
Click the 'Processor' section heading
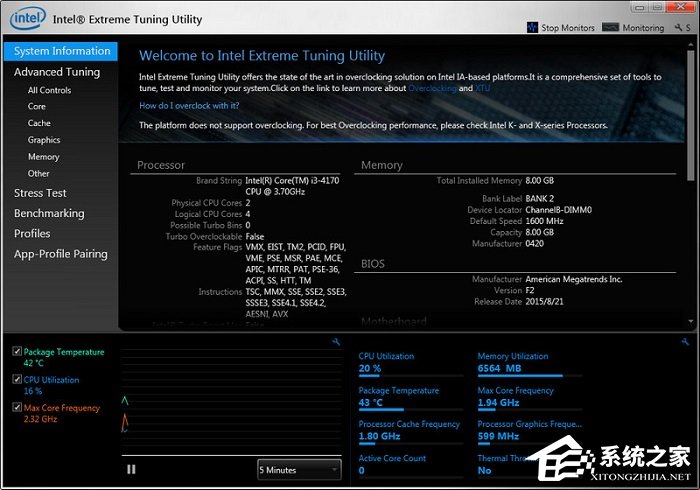tap(161, 165)
